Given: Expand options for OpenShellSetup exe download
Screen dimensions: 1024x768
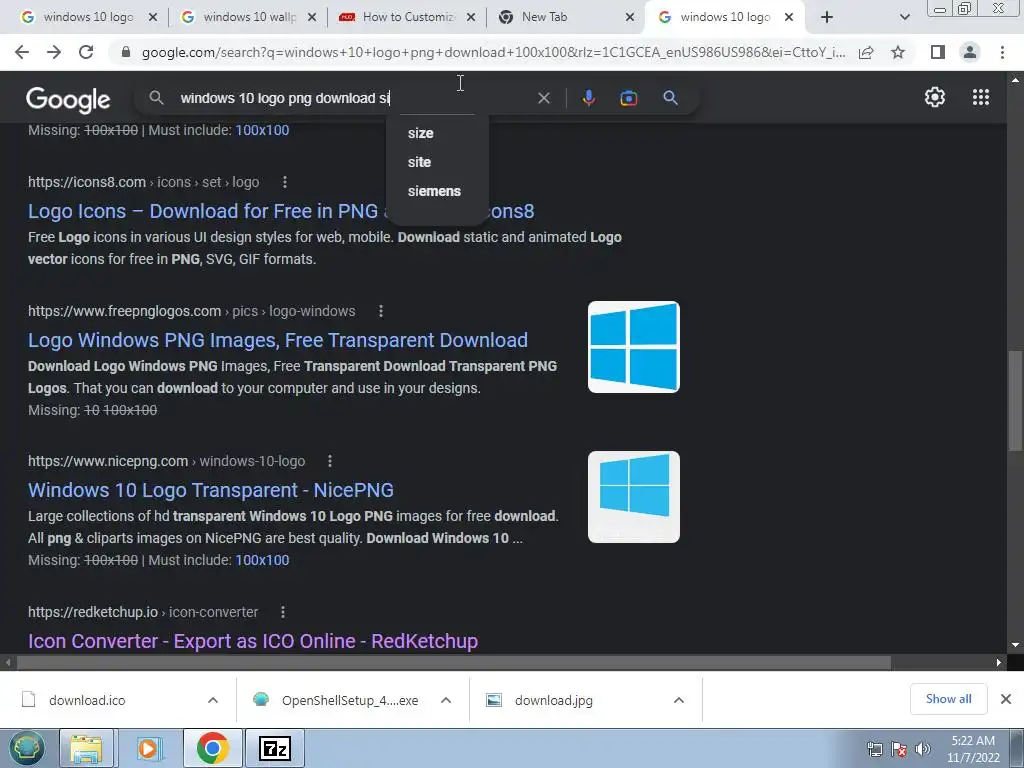Looking at the screenshot, I should (446, 700).
